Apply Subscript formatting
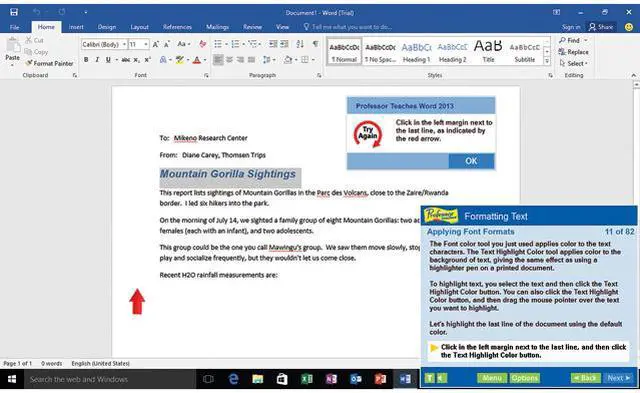 click(137, 60)
